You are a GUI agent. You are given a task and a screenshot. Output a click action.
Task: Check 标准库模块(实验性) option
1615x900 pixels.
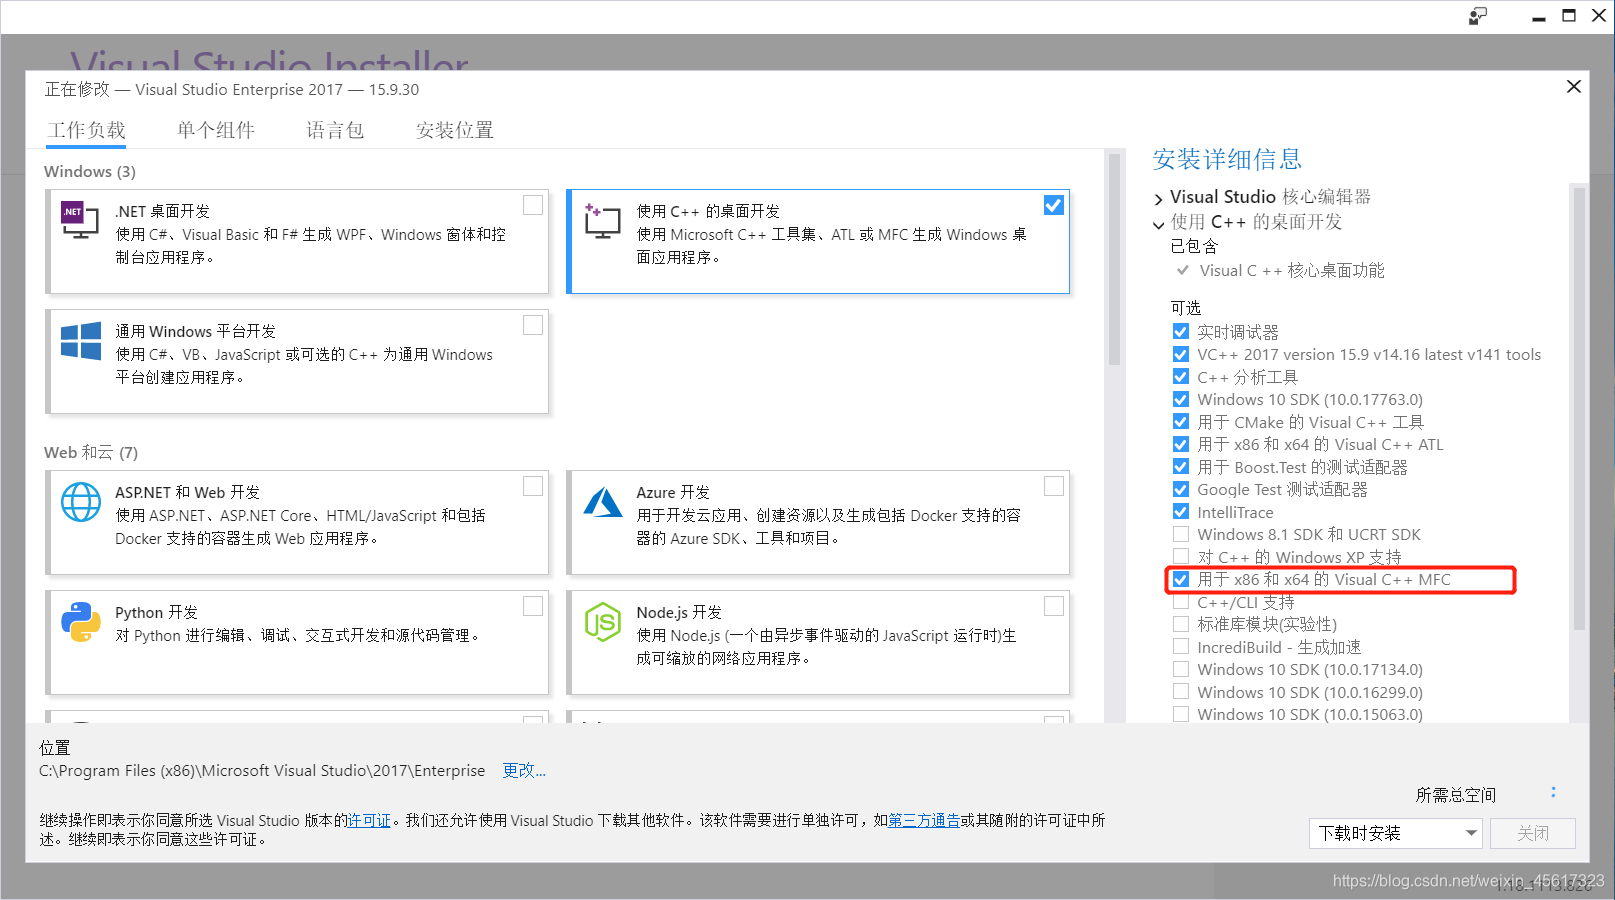click(1181, 624)
